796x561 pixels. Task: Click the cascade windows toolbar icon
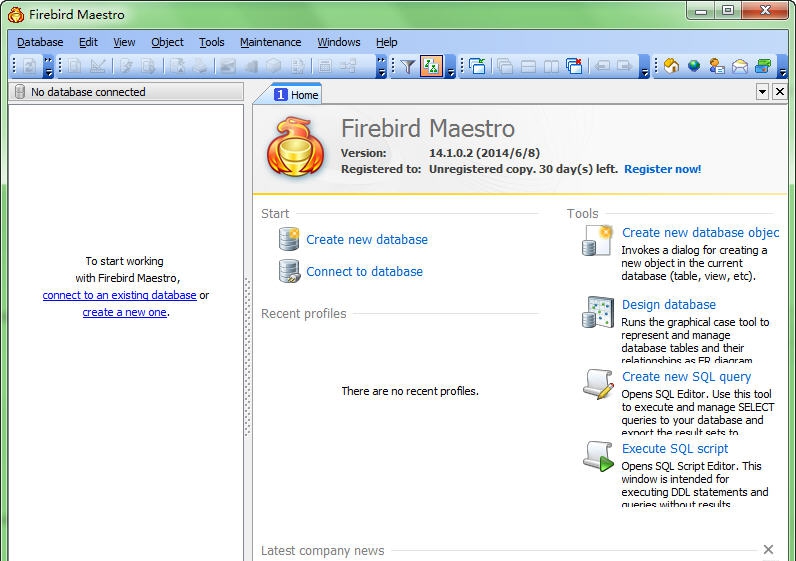(505, 67)
